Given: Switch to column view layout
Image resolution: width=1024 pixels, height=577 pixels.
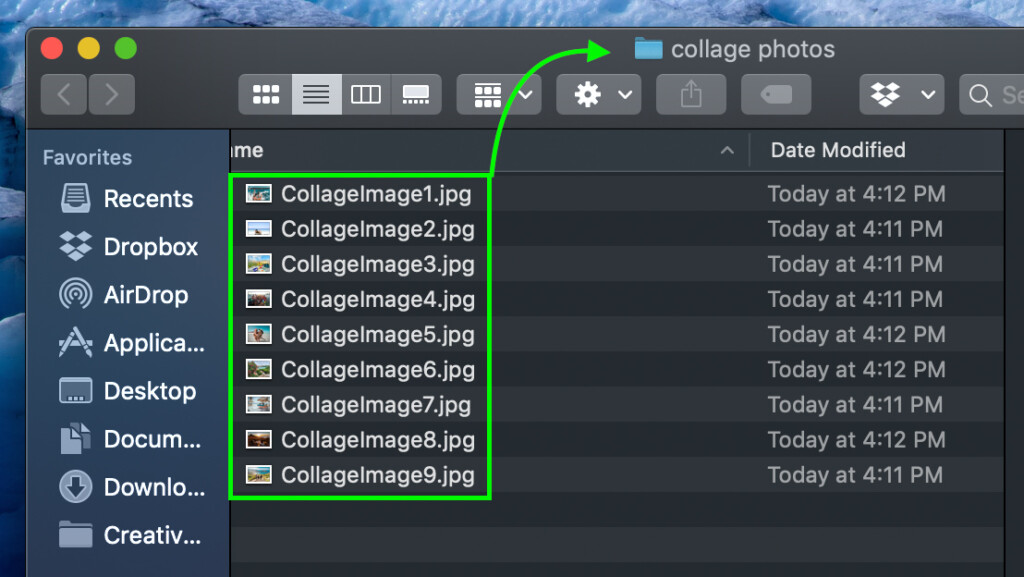Looking at the screenshot, I should 366,95.
